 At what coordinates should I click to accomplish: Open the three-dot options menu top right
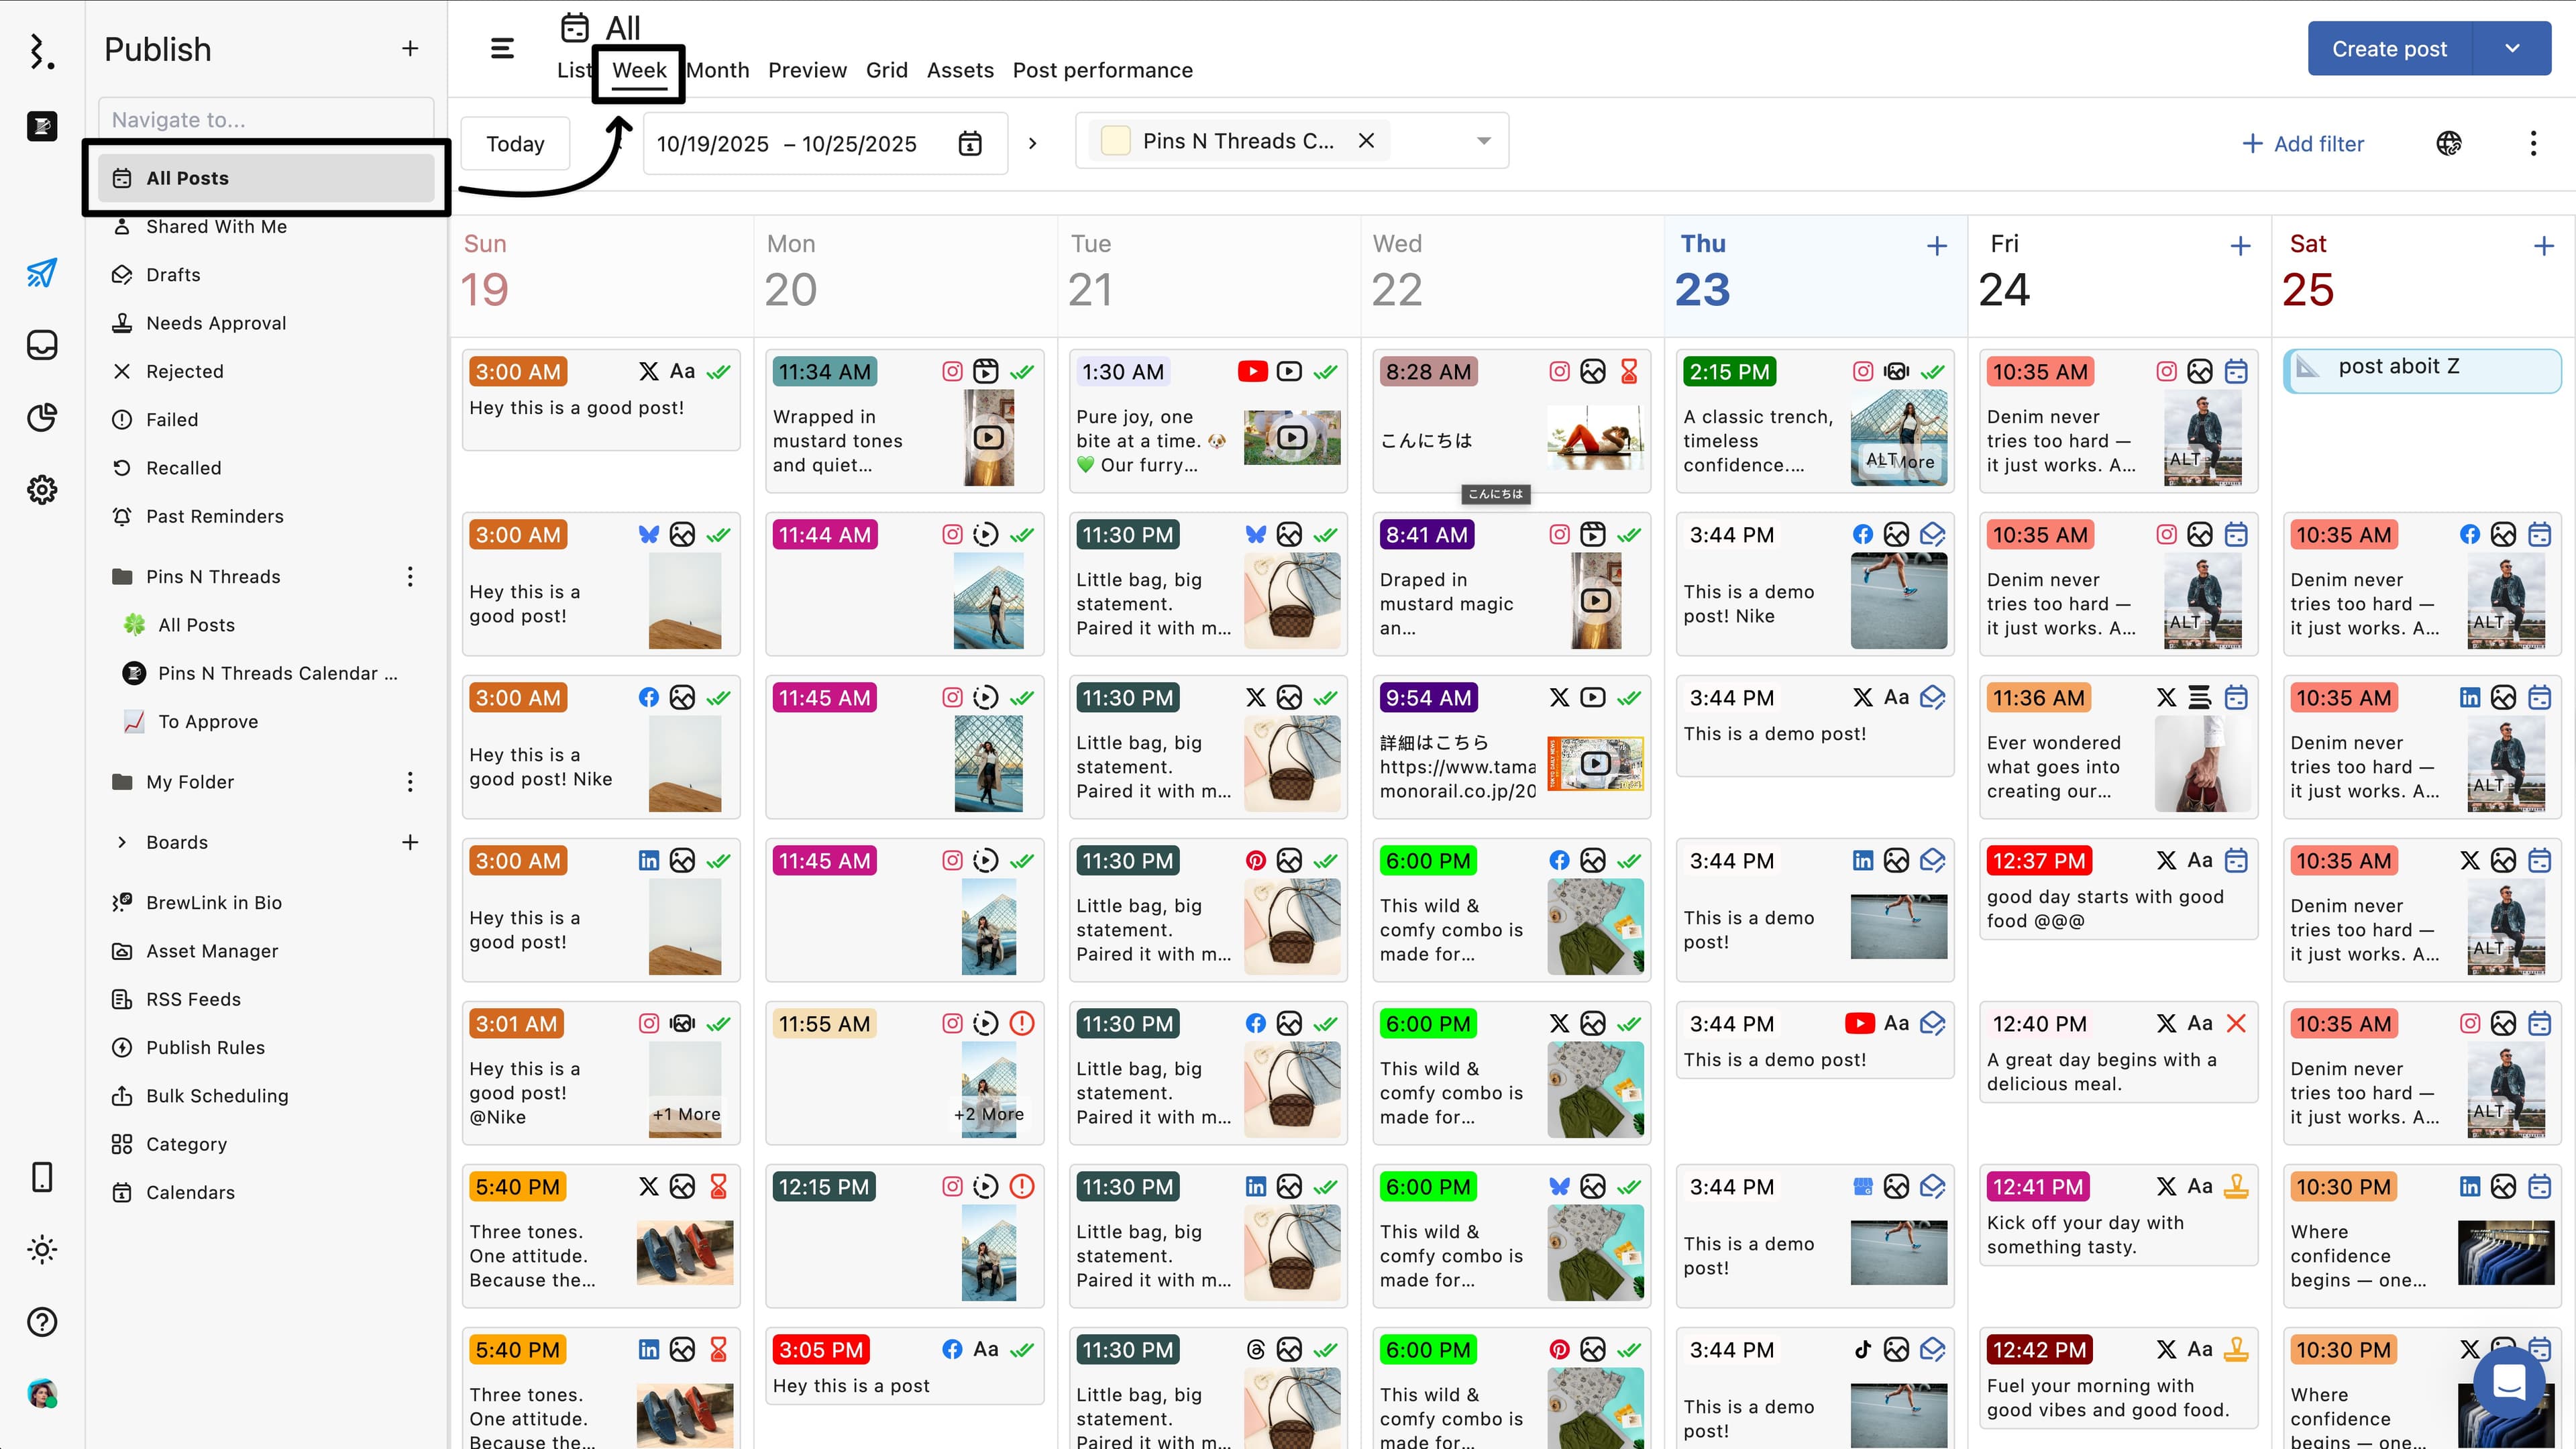(x=2533, y=143)
